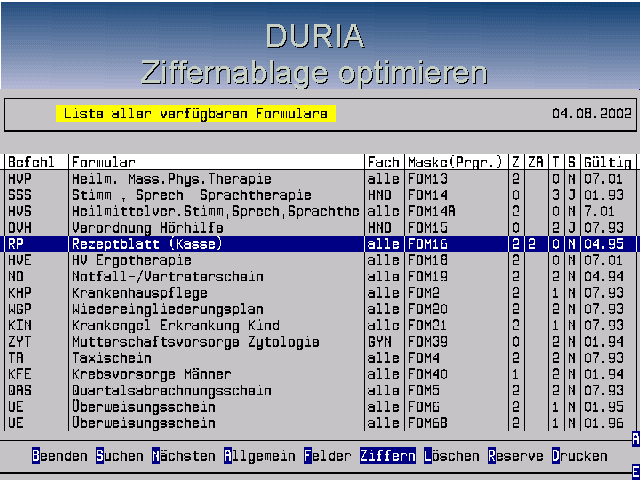Click the highlighted Rezeptblatt (Kasse) row
Image resolution: width=640 pixels, height=480 pixels.
(x=320, y=244)
